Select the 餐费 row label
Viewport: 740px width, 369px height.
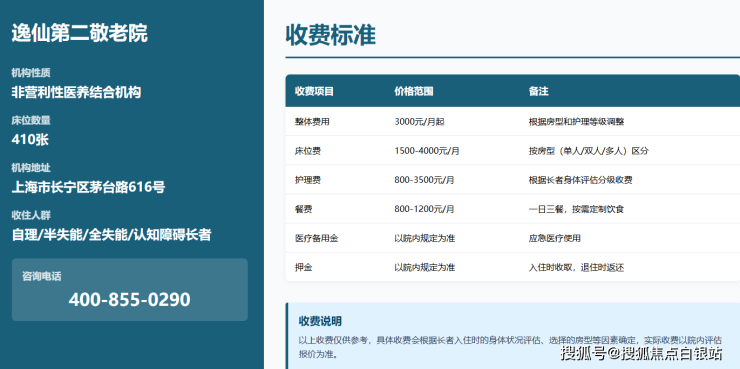[x=303, y=209]
